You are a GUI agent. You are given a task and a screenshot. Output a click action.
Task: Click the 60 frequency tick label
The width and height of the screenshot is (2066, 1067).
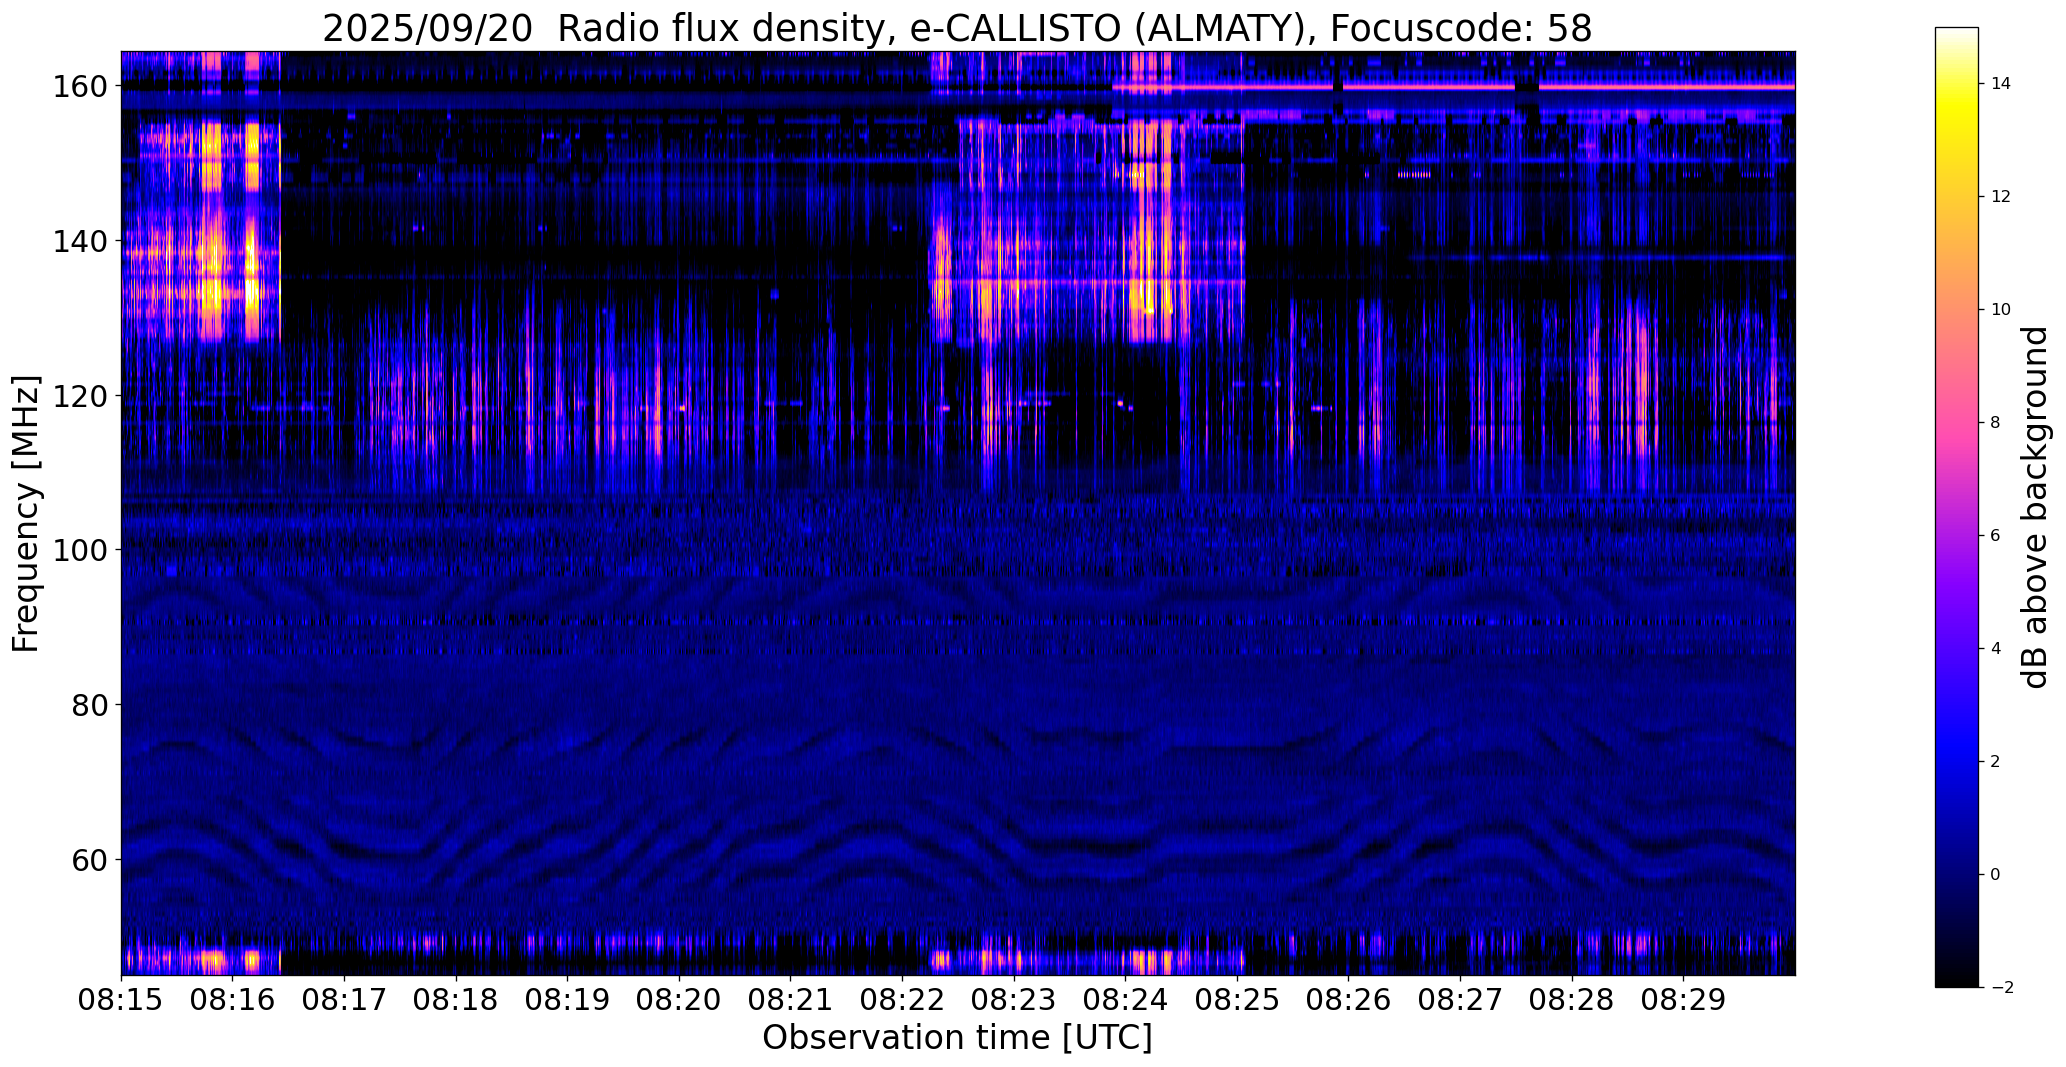[x=92, y=859]
